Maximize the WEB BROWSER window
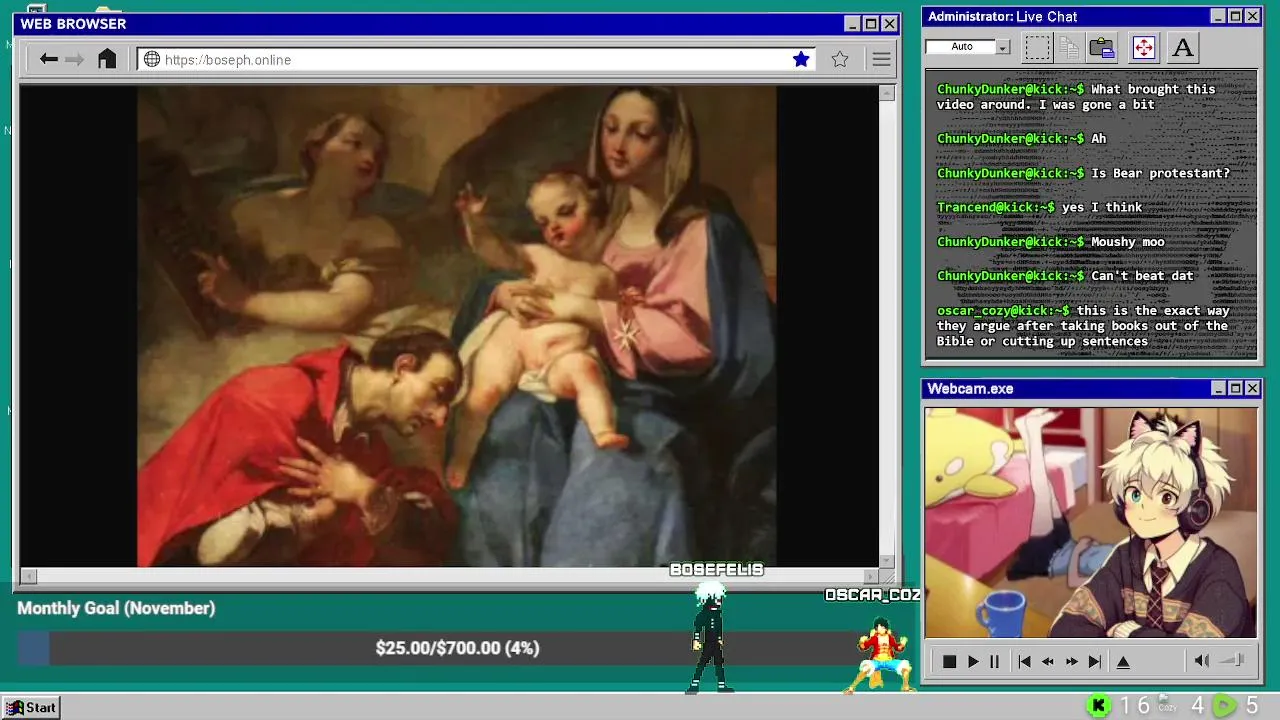The height and width of the screenshot is (720, 1280). tap(871, 24)
